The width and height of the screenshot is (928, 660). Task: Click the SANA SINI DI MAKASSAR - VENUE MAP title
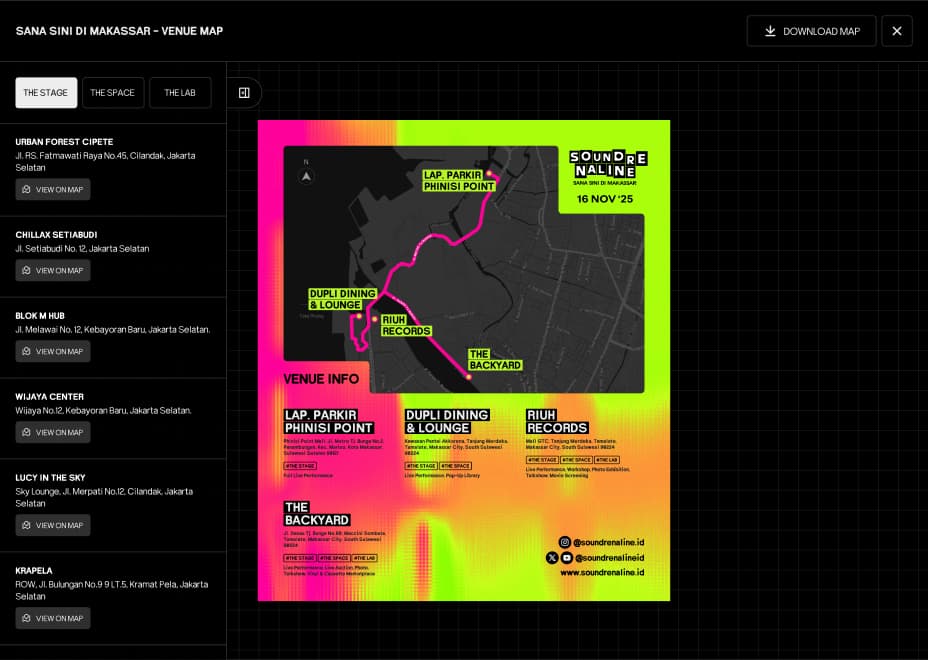coord(119,31)
